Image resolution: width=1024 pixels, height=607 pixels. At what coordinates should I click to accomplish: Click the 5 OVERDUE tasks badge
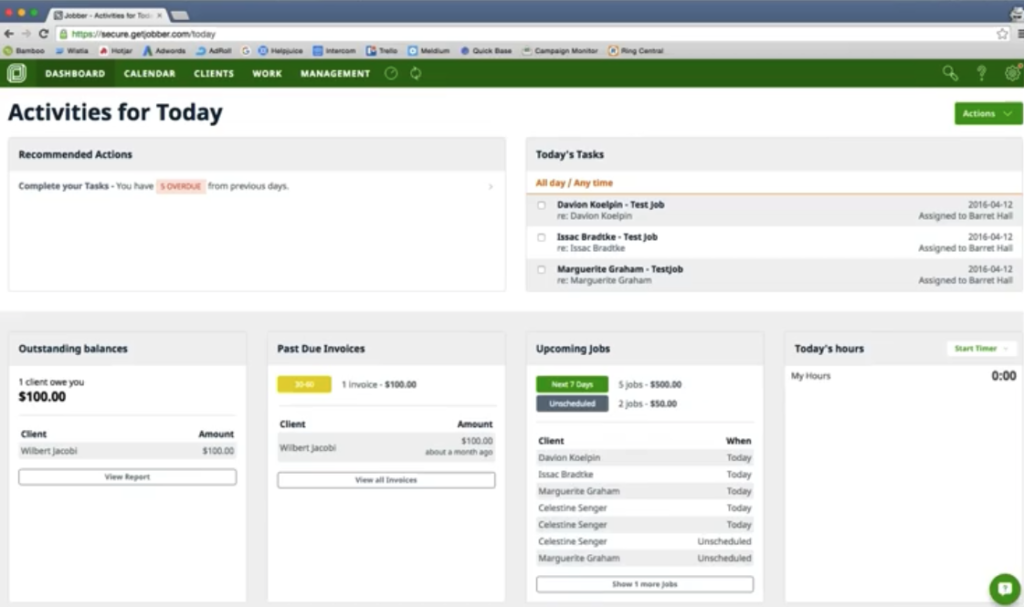pyautogui.click(x=181, y=186)
